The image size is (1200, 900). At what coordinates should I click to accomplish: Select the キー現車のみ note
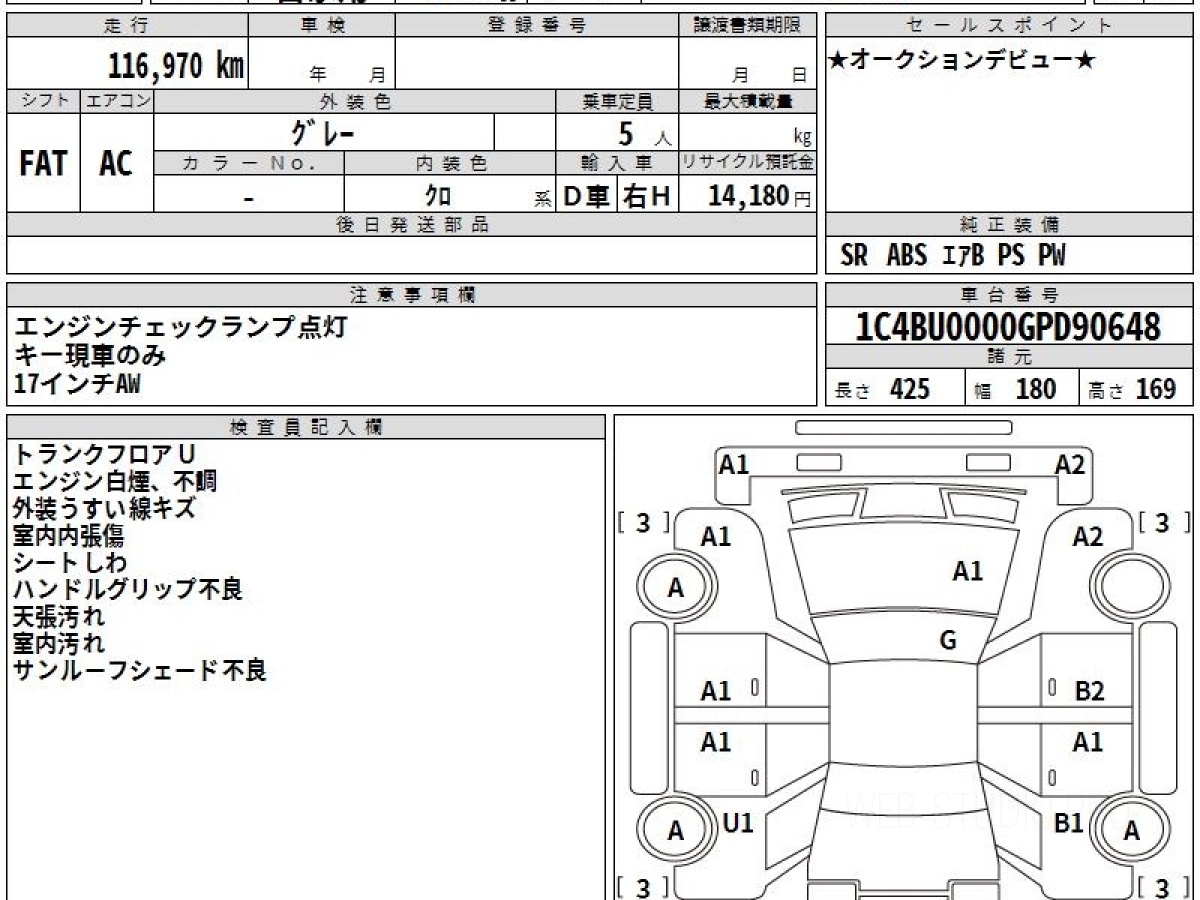coord(90,354)
